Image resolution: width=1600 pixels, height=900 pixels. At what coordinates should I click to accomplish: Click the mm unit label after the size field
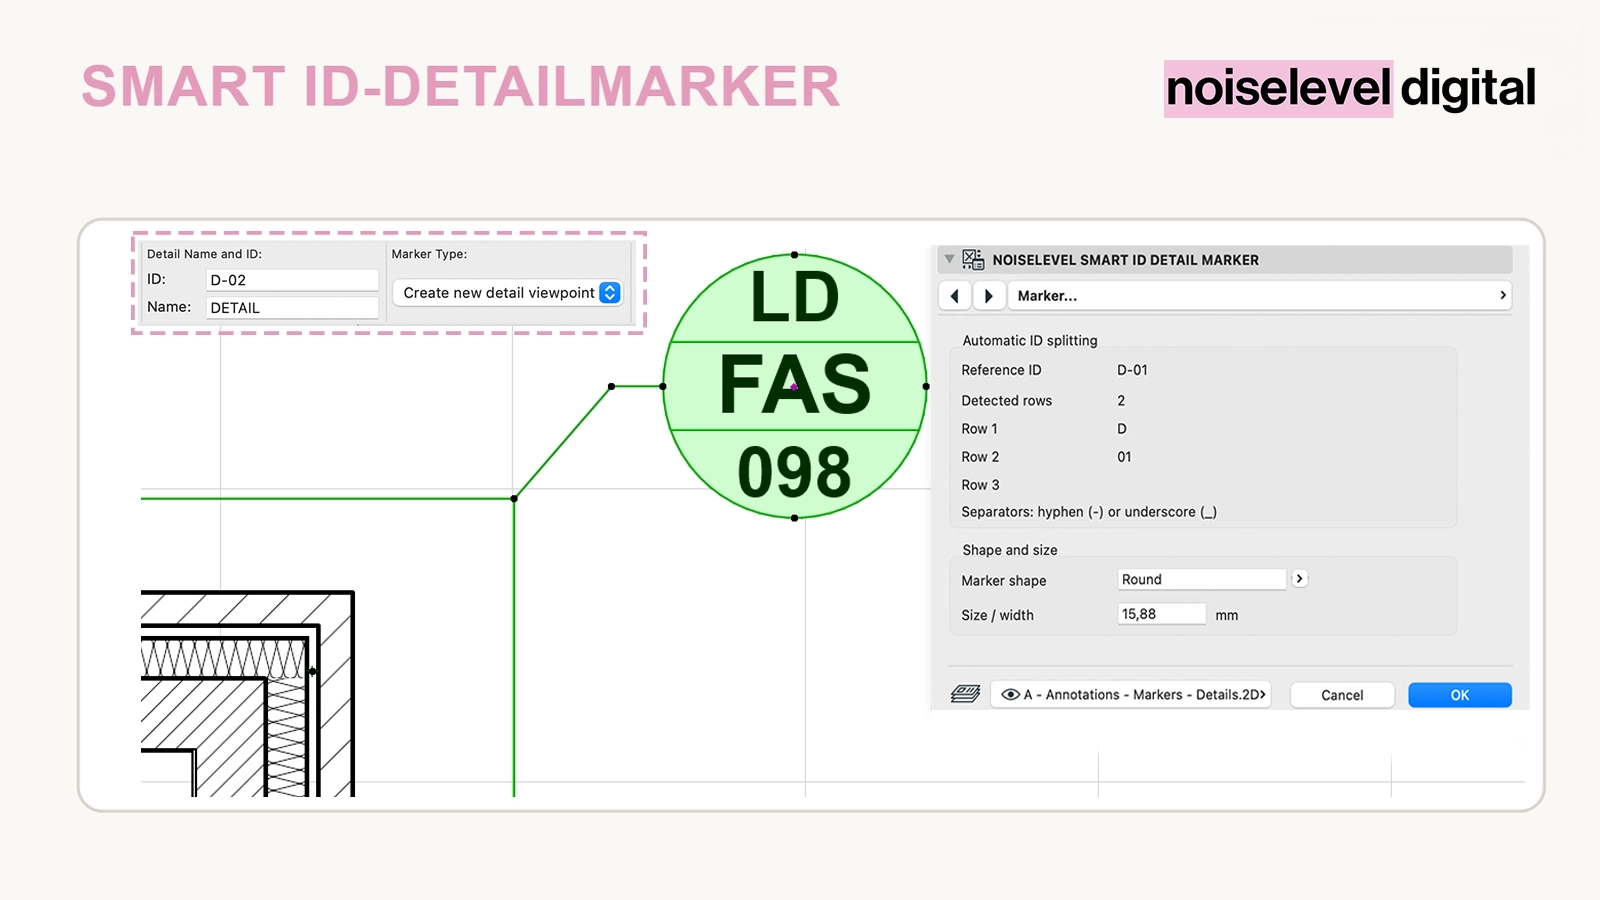(x=1227, y=616)
